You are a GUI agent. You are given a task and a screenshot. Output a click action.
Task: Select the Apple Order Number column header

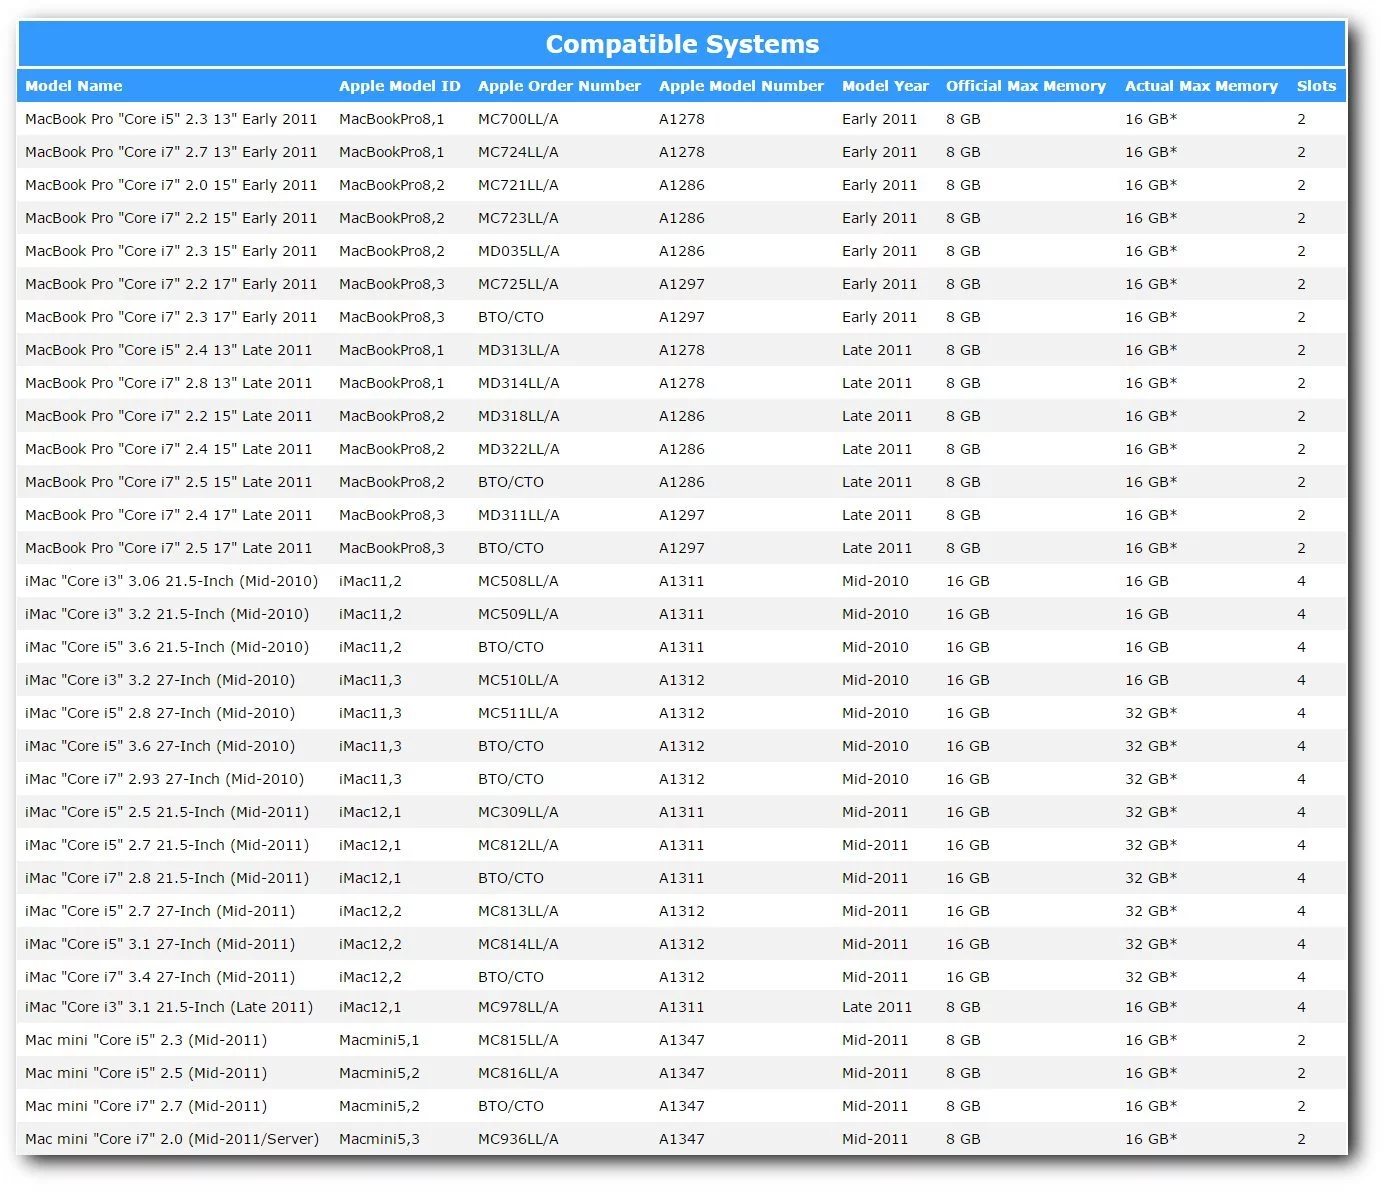coord(559,86)
